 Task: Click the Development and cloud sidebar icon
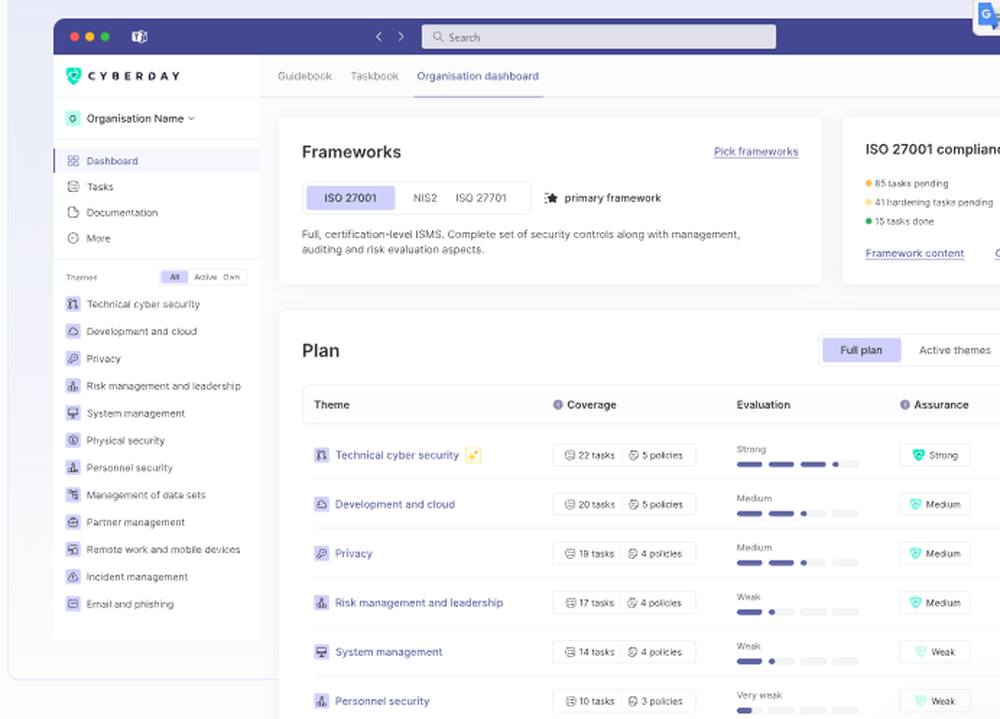point(73,331)
